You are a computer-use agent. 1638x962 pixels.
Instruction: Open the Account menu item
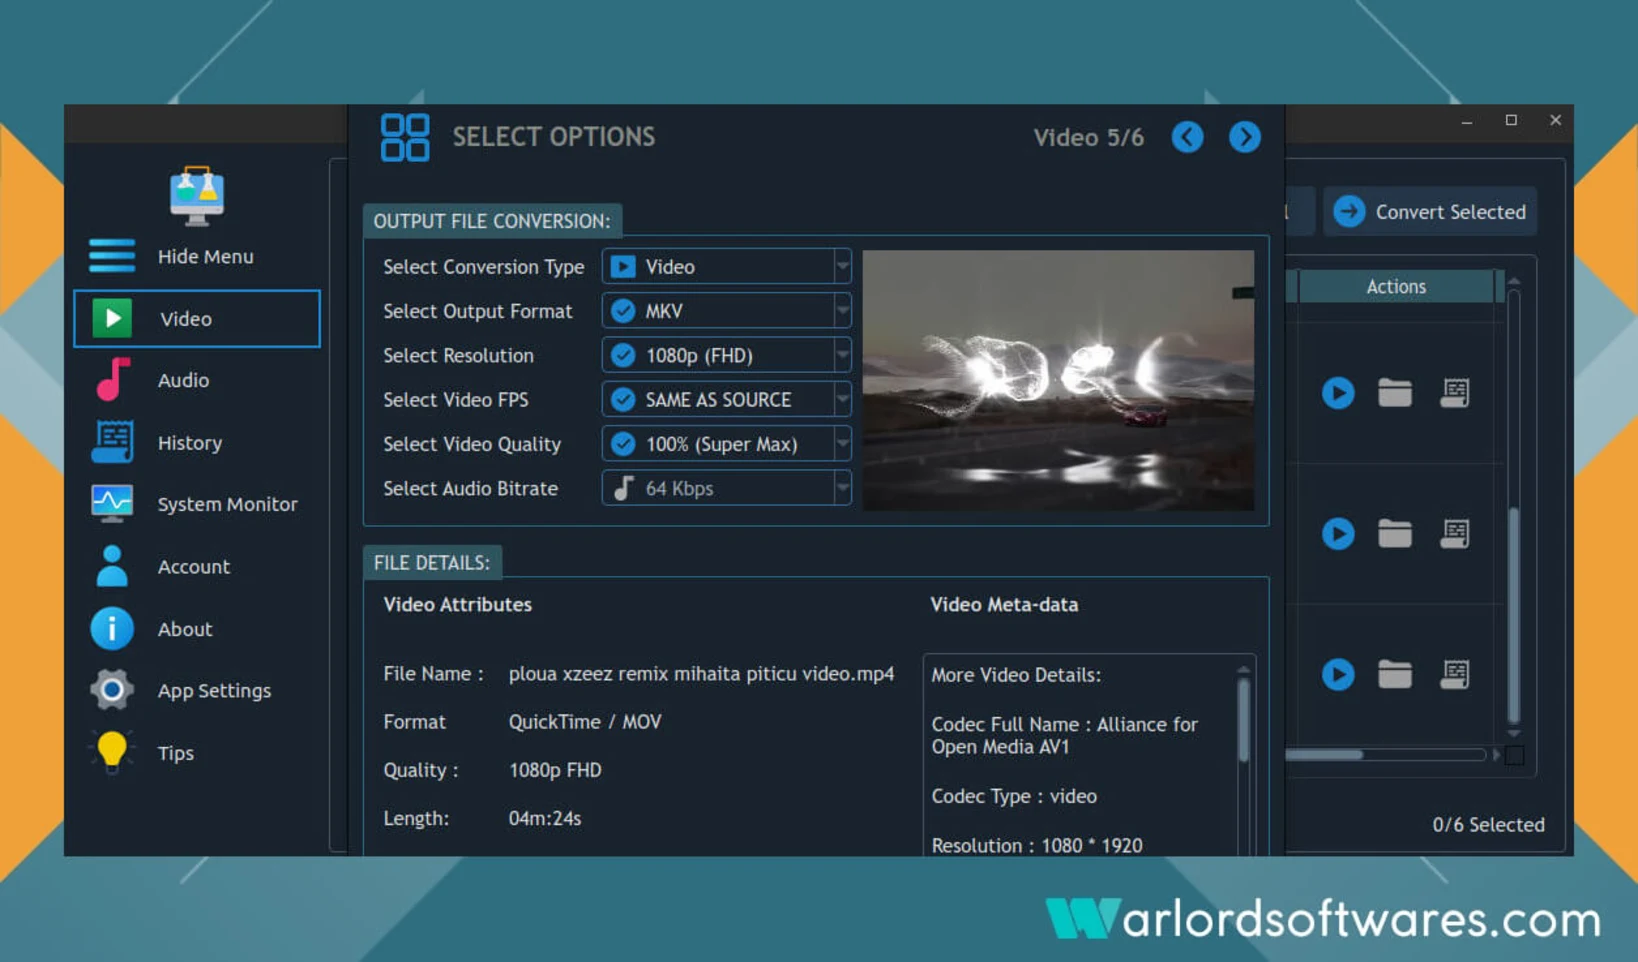point(193,566)
